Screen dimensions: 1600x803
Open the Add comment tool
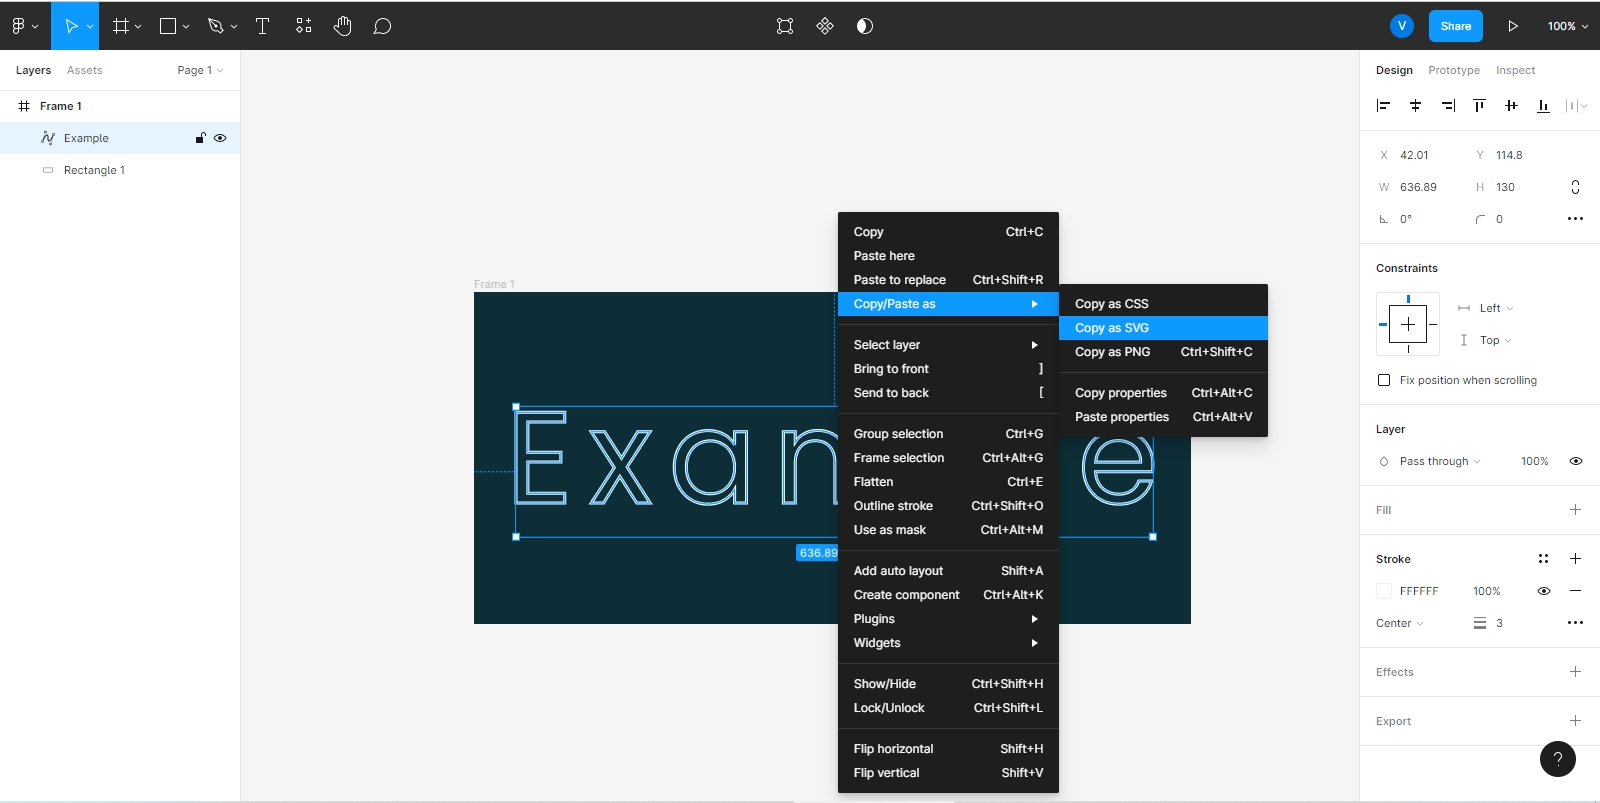coord(382,26)
